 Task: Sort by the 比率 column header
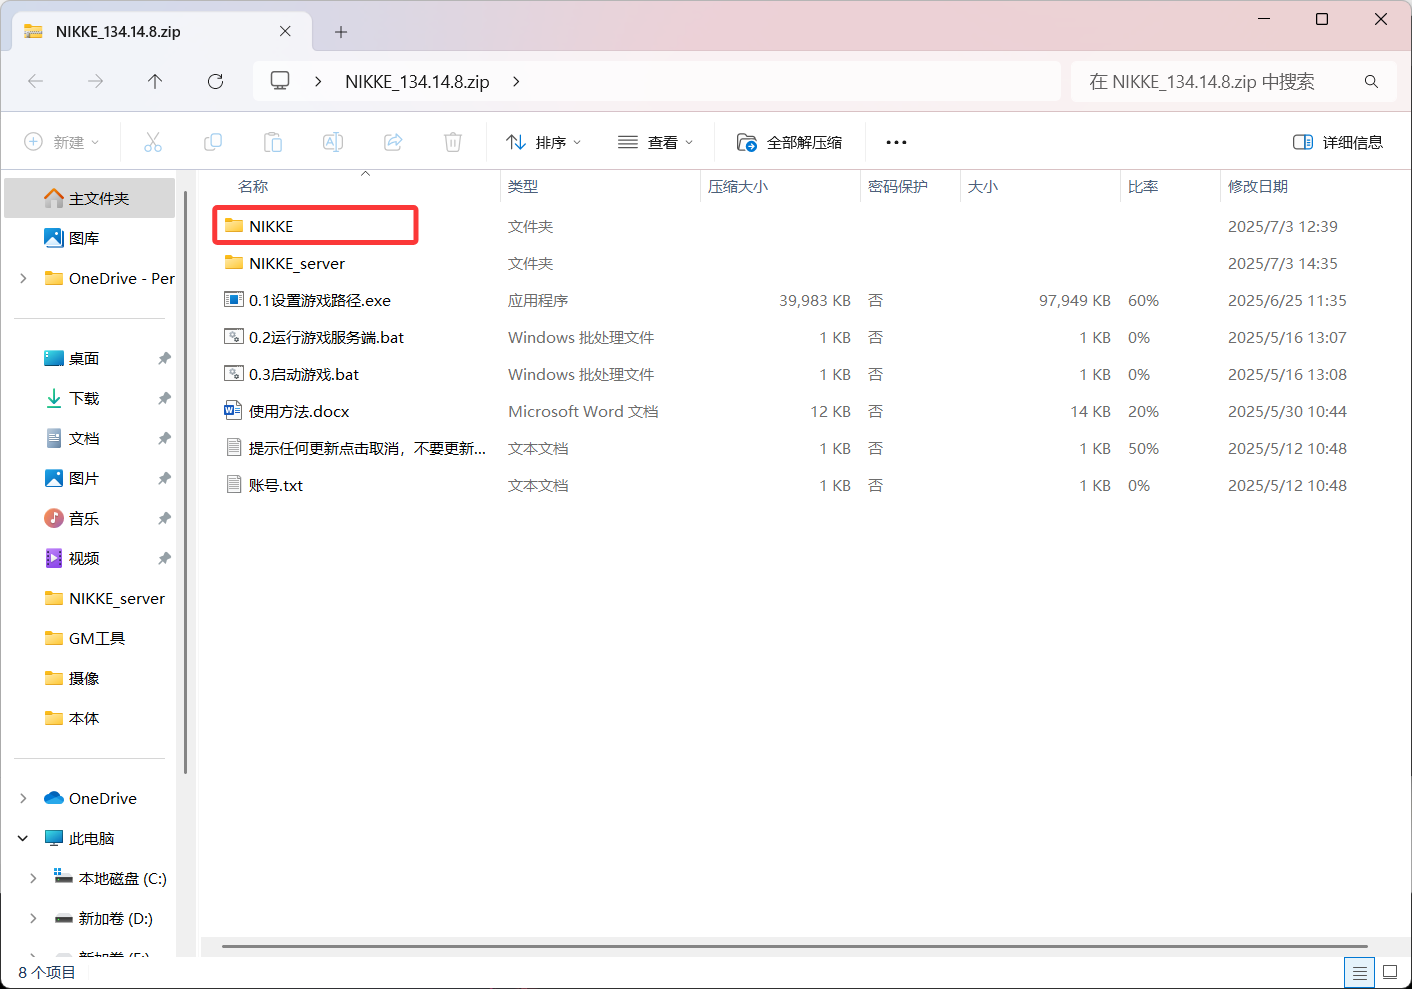tap(1143, 186)
